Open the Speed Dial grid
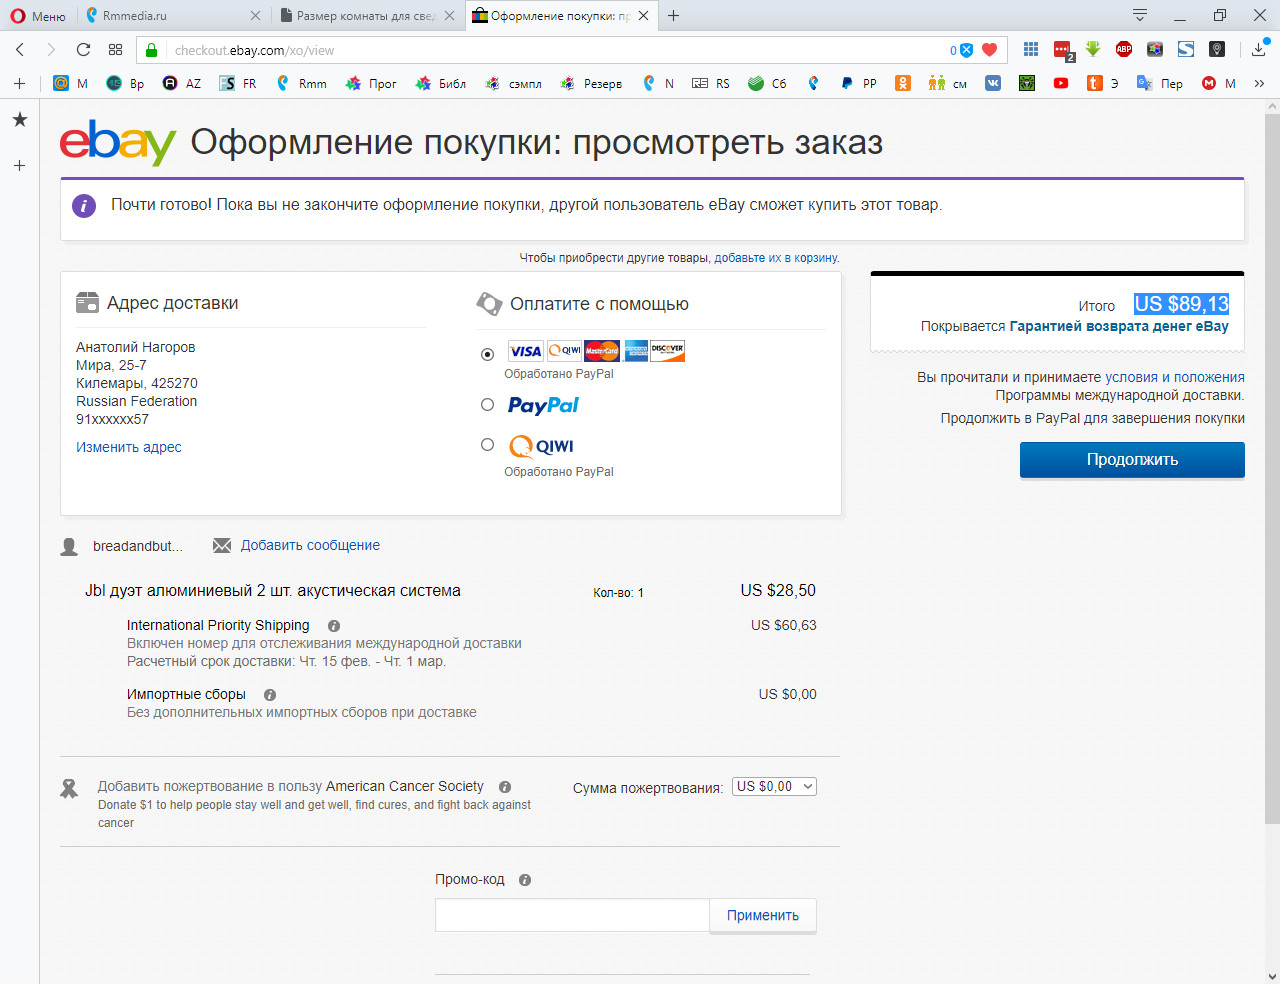This screenshot has height=984, width=1280. pyautogui.click(x=116, y=50)
